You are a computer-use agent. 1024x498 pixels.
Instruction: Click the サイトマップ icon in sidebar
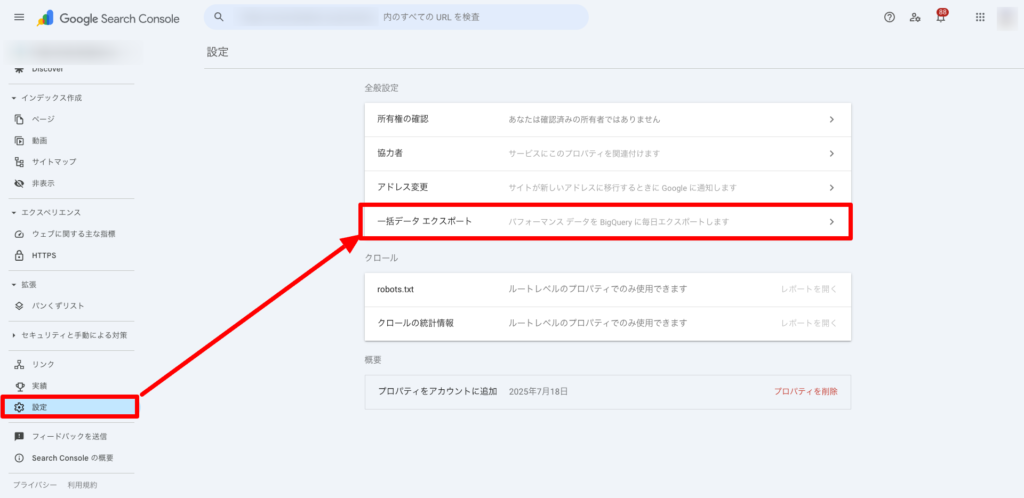click(19, 162)
